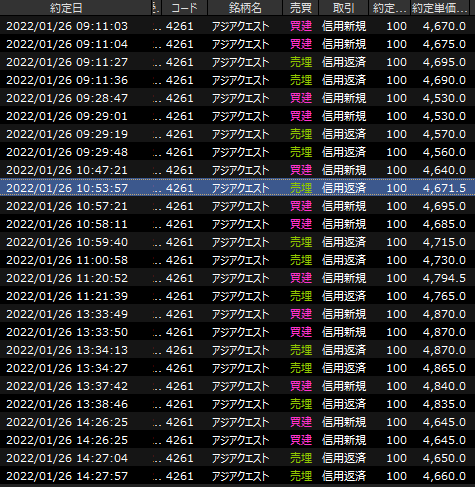
Task: Sort by the 売買 column header
Action: click(300, 8)
